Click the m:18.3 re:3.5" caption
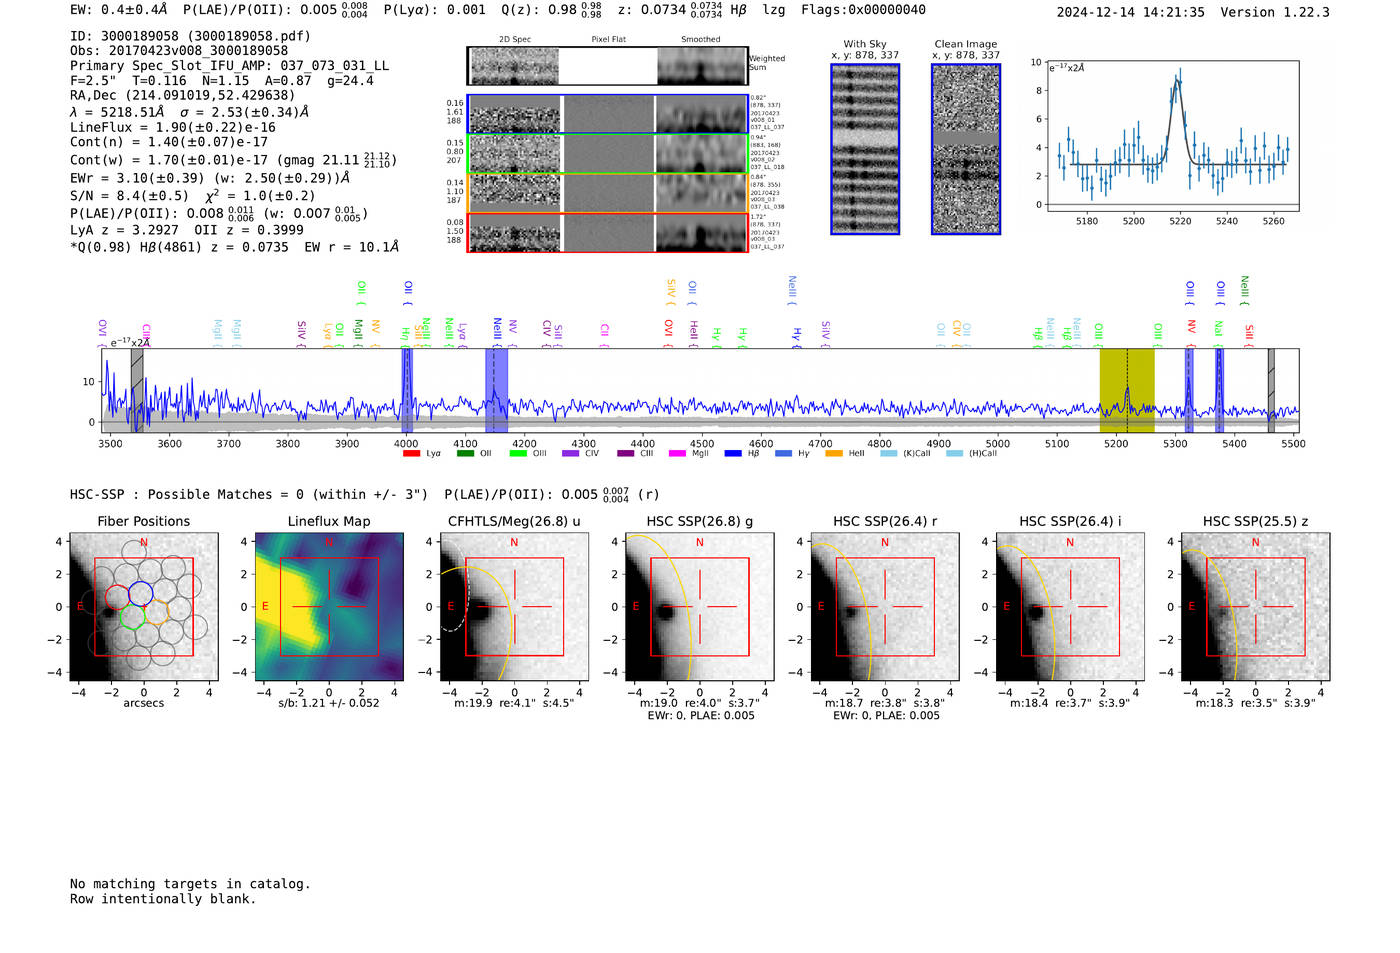 (x=1256, y=703)
